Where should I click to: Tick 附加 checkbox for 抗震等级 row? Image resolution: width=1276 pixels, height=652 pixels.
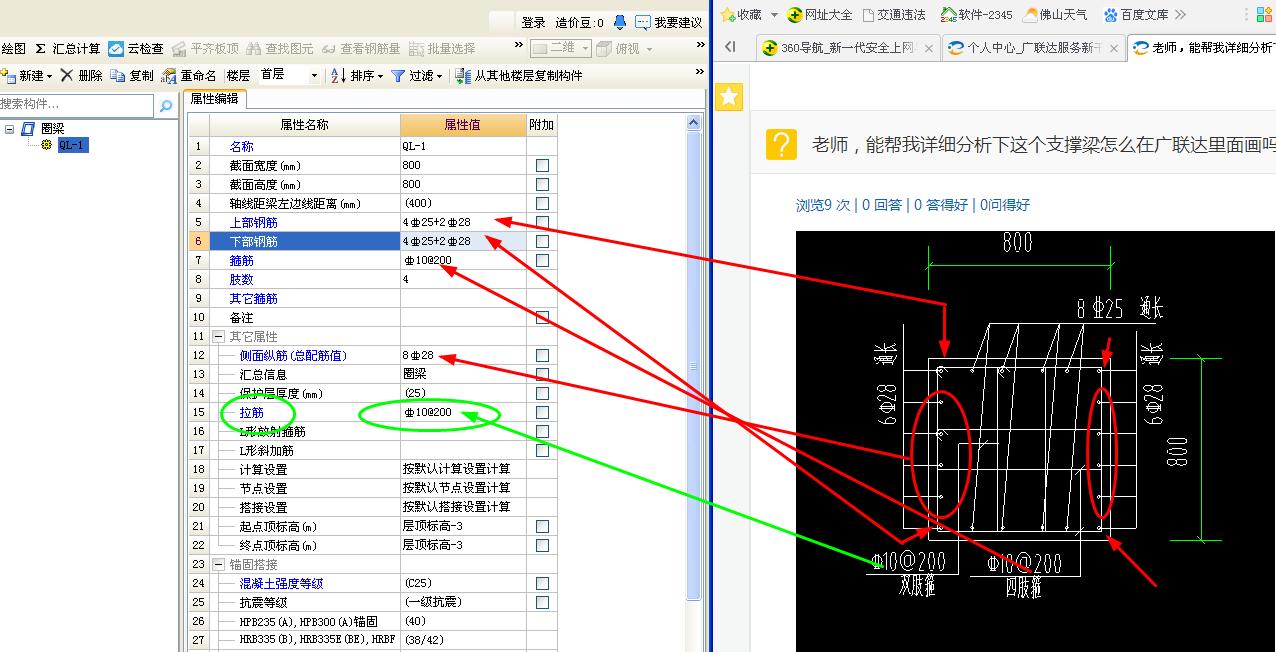click(x=542, y=602)
